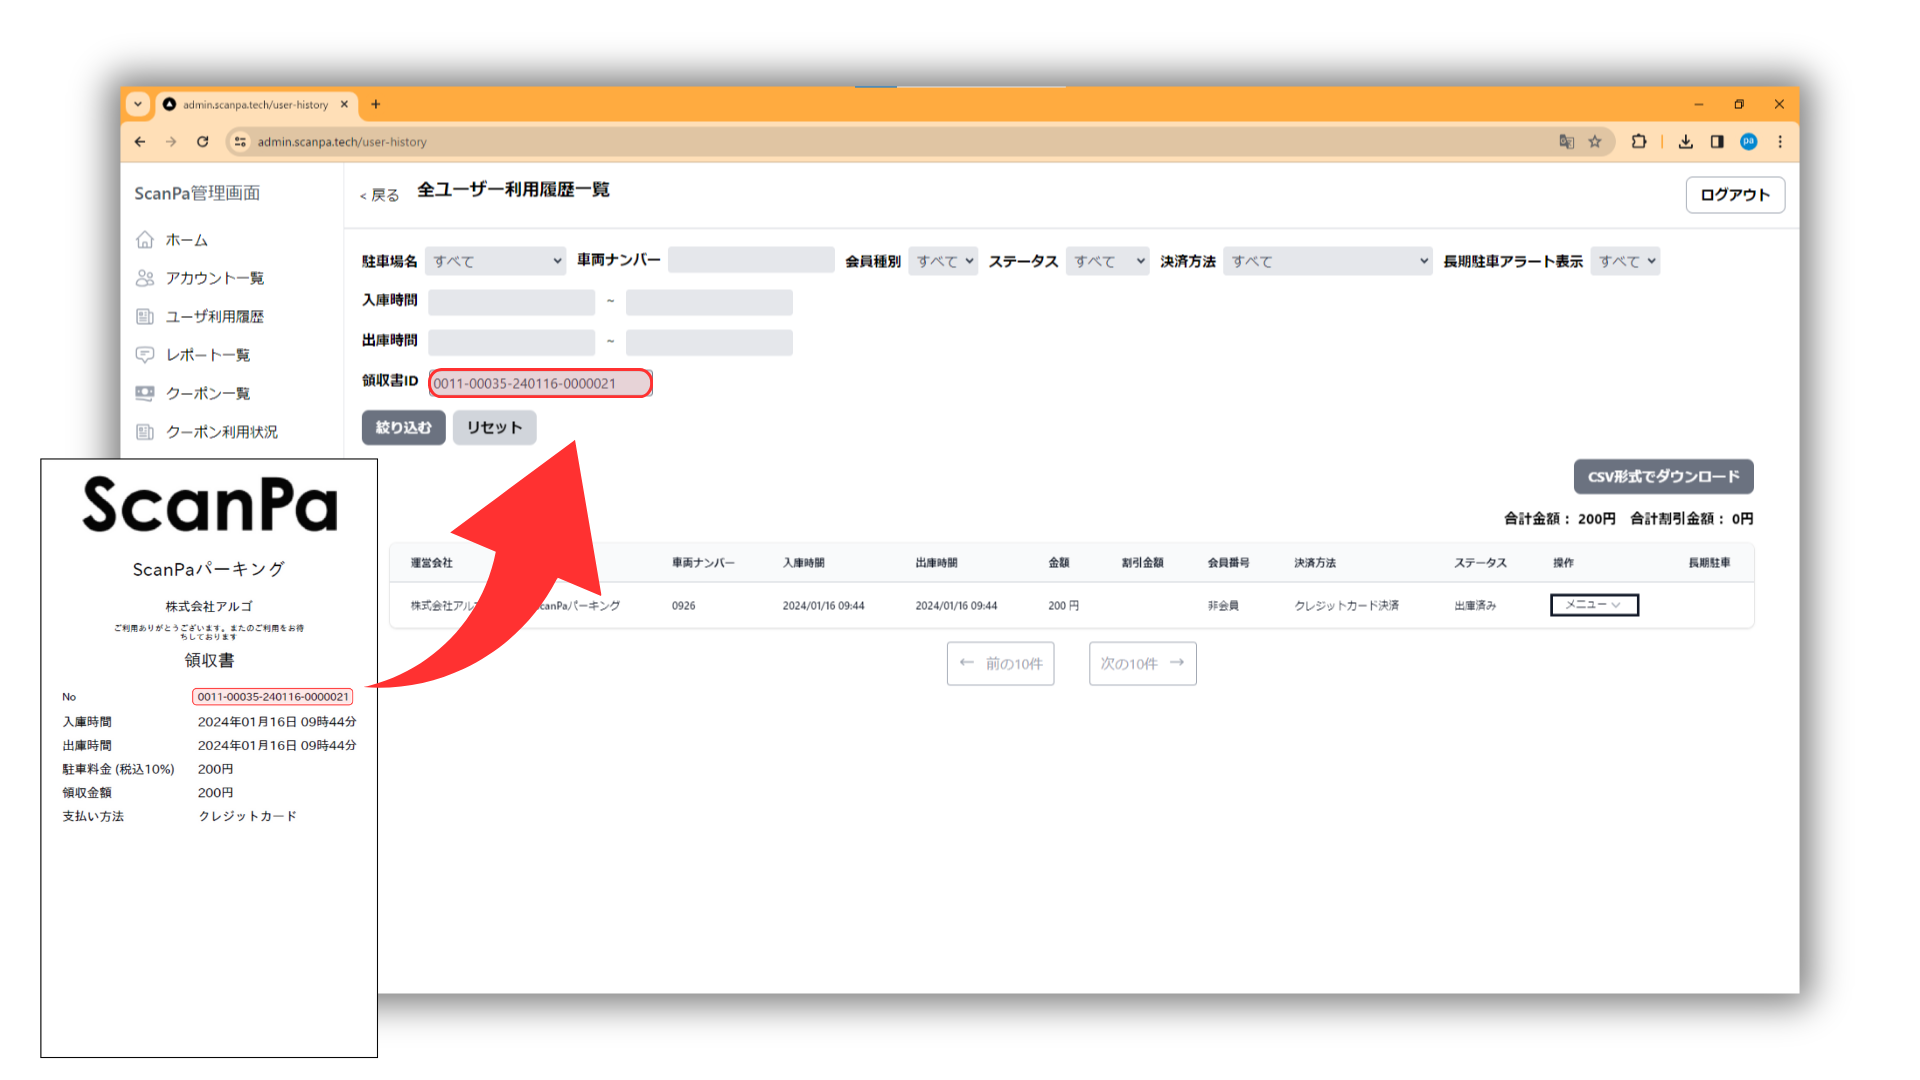Click the browser reload icon
The image size is (1920, 1080).
[203, 142]
